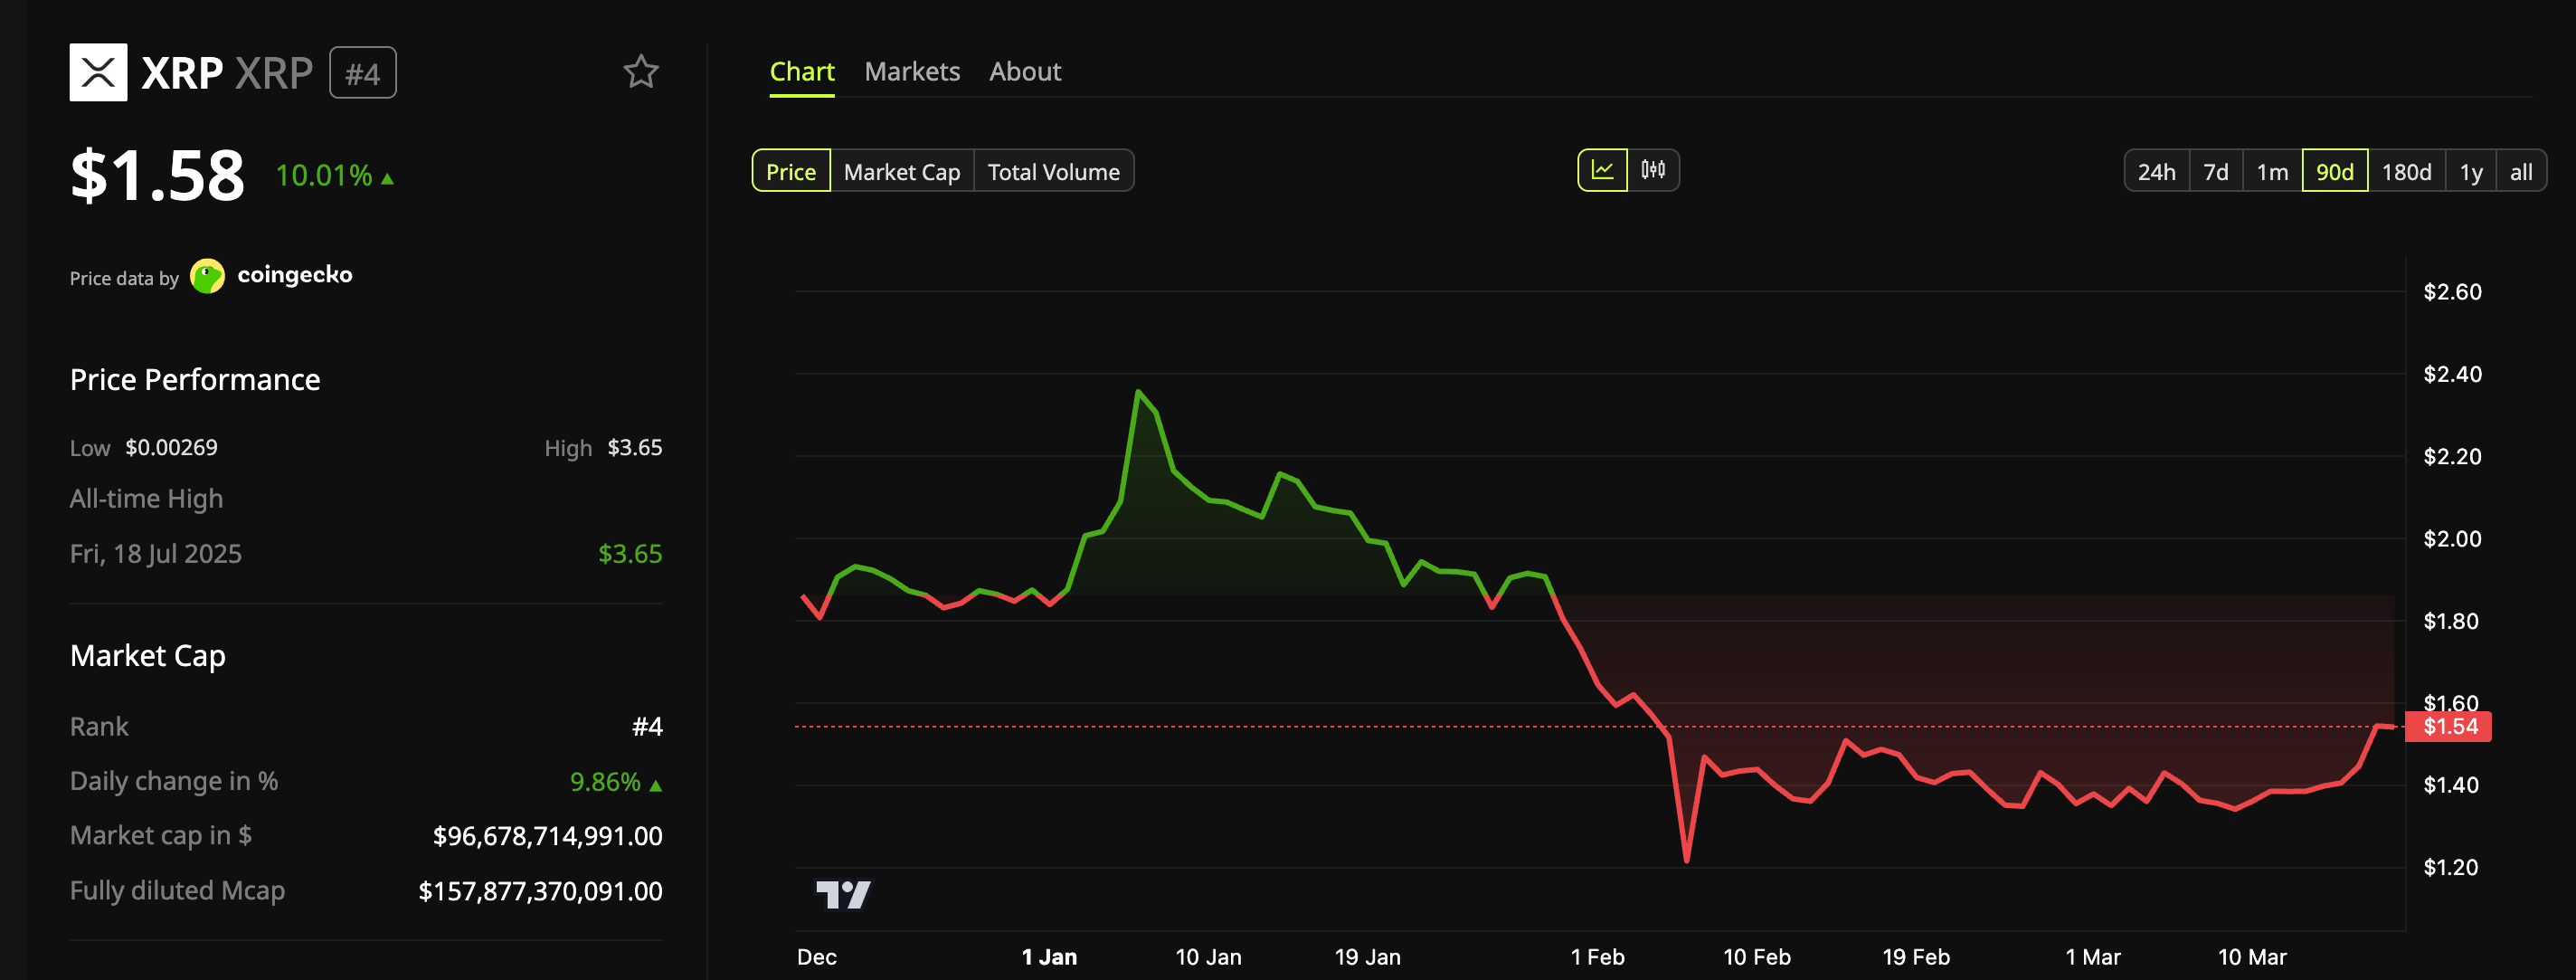Image resolution: width=2576 pixels, height=980 pixels.
Task: Choose the 180d period
Action: (2408, 171)
